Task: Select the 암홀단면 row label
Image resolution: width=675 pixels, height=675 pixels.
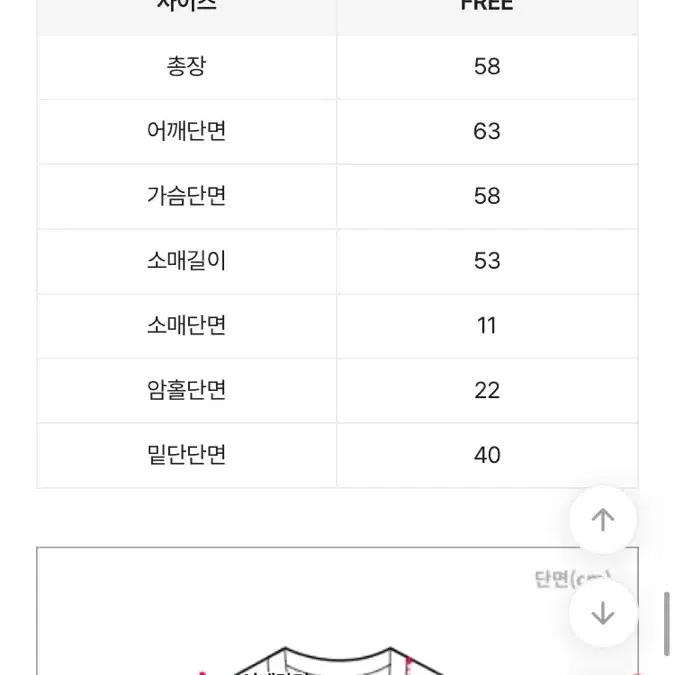Action: coord(186,390)
